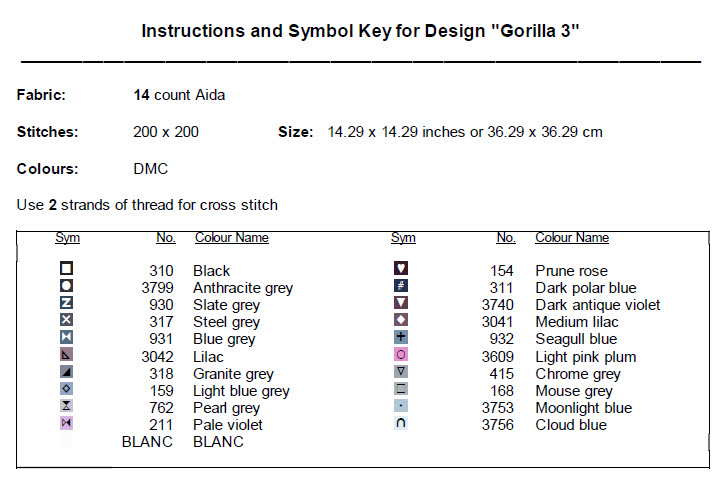
Task: Choose the Seagull blue plus symbol
Action: [401, 337]
